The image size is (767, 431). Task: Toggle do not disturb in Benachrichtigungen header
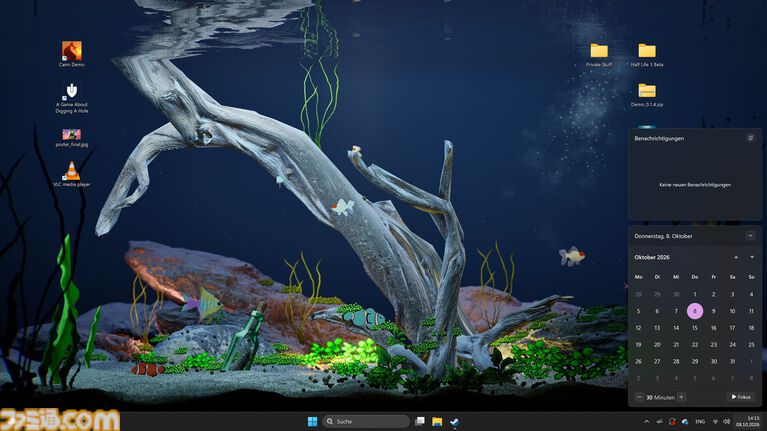[750, 138]
